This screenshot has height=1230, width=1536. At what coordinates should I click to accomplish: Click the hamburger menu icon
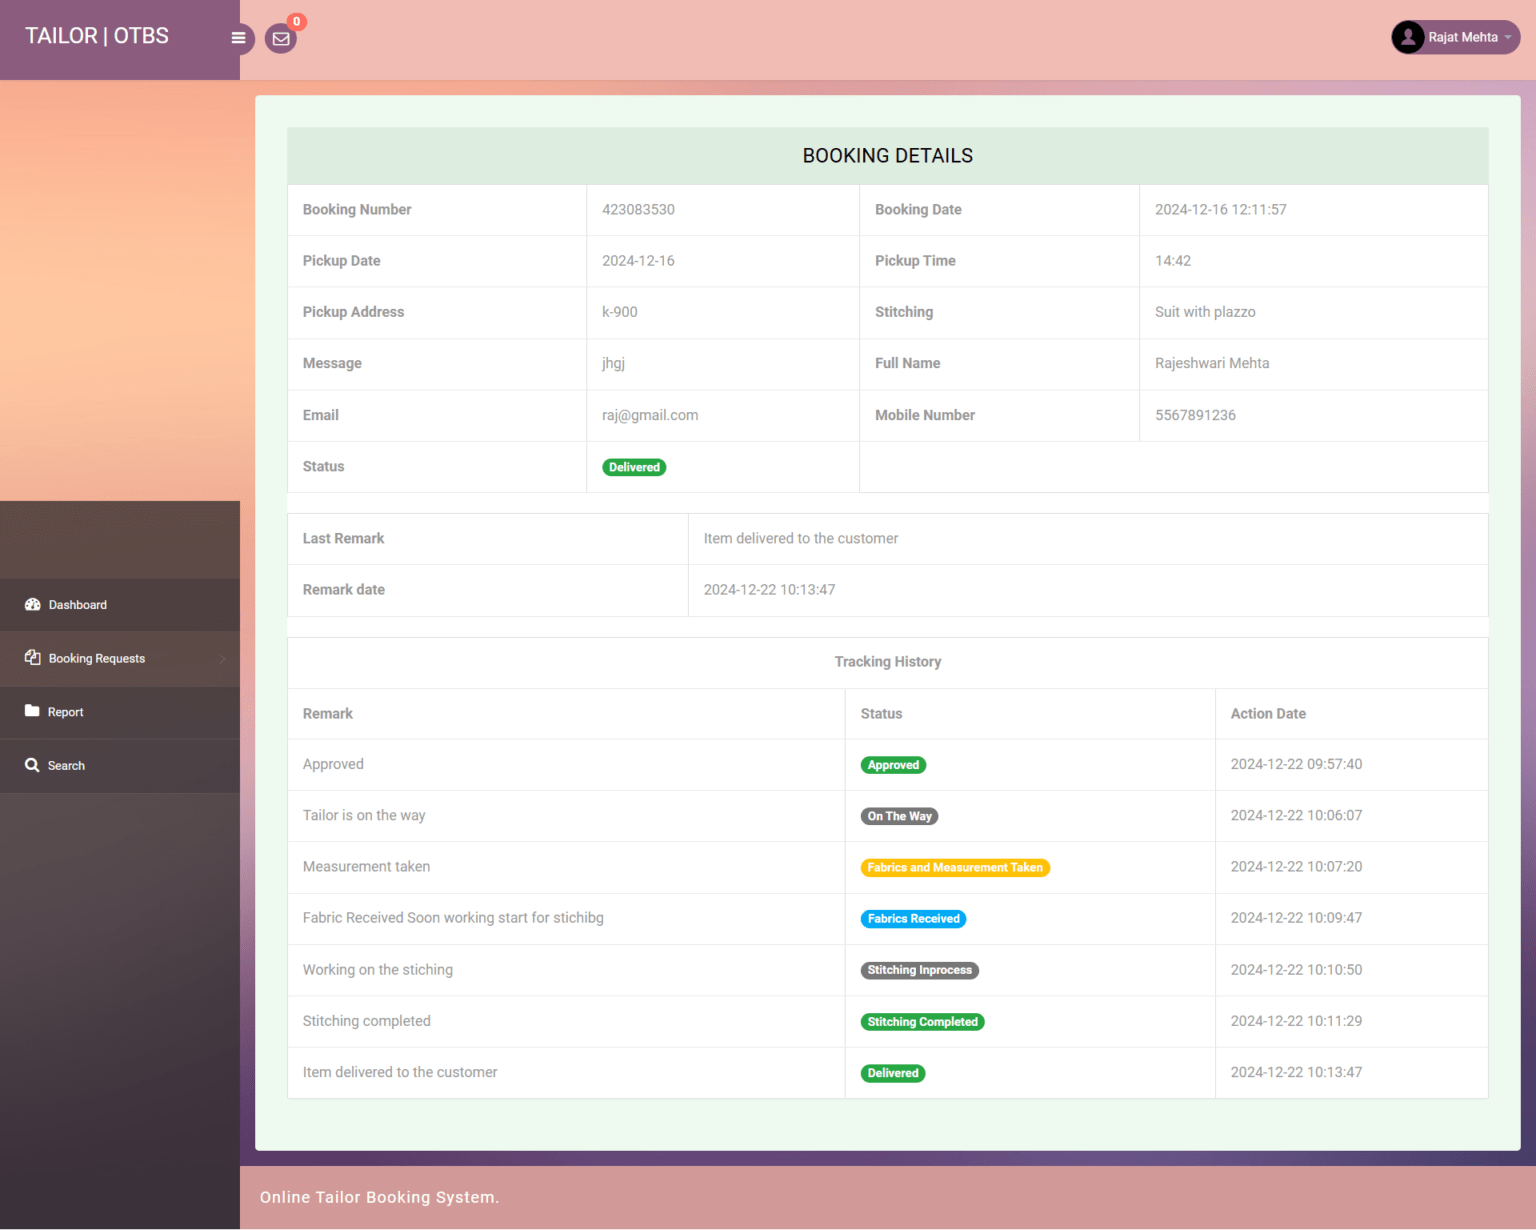(238, 38)
